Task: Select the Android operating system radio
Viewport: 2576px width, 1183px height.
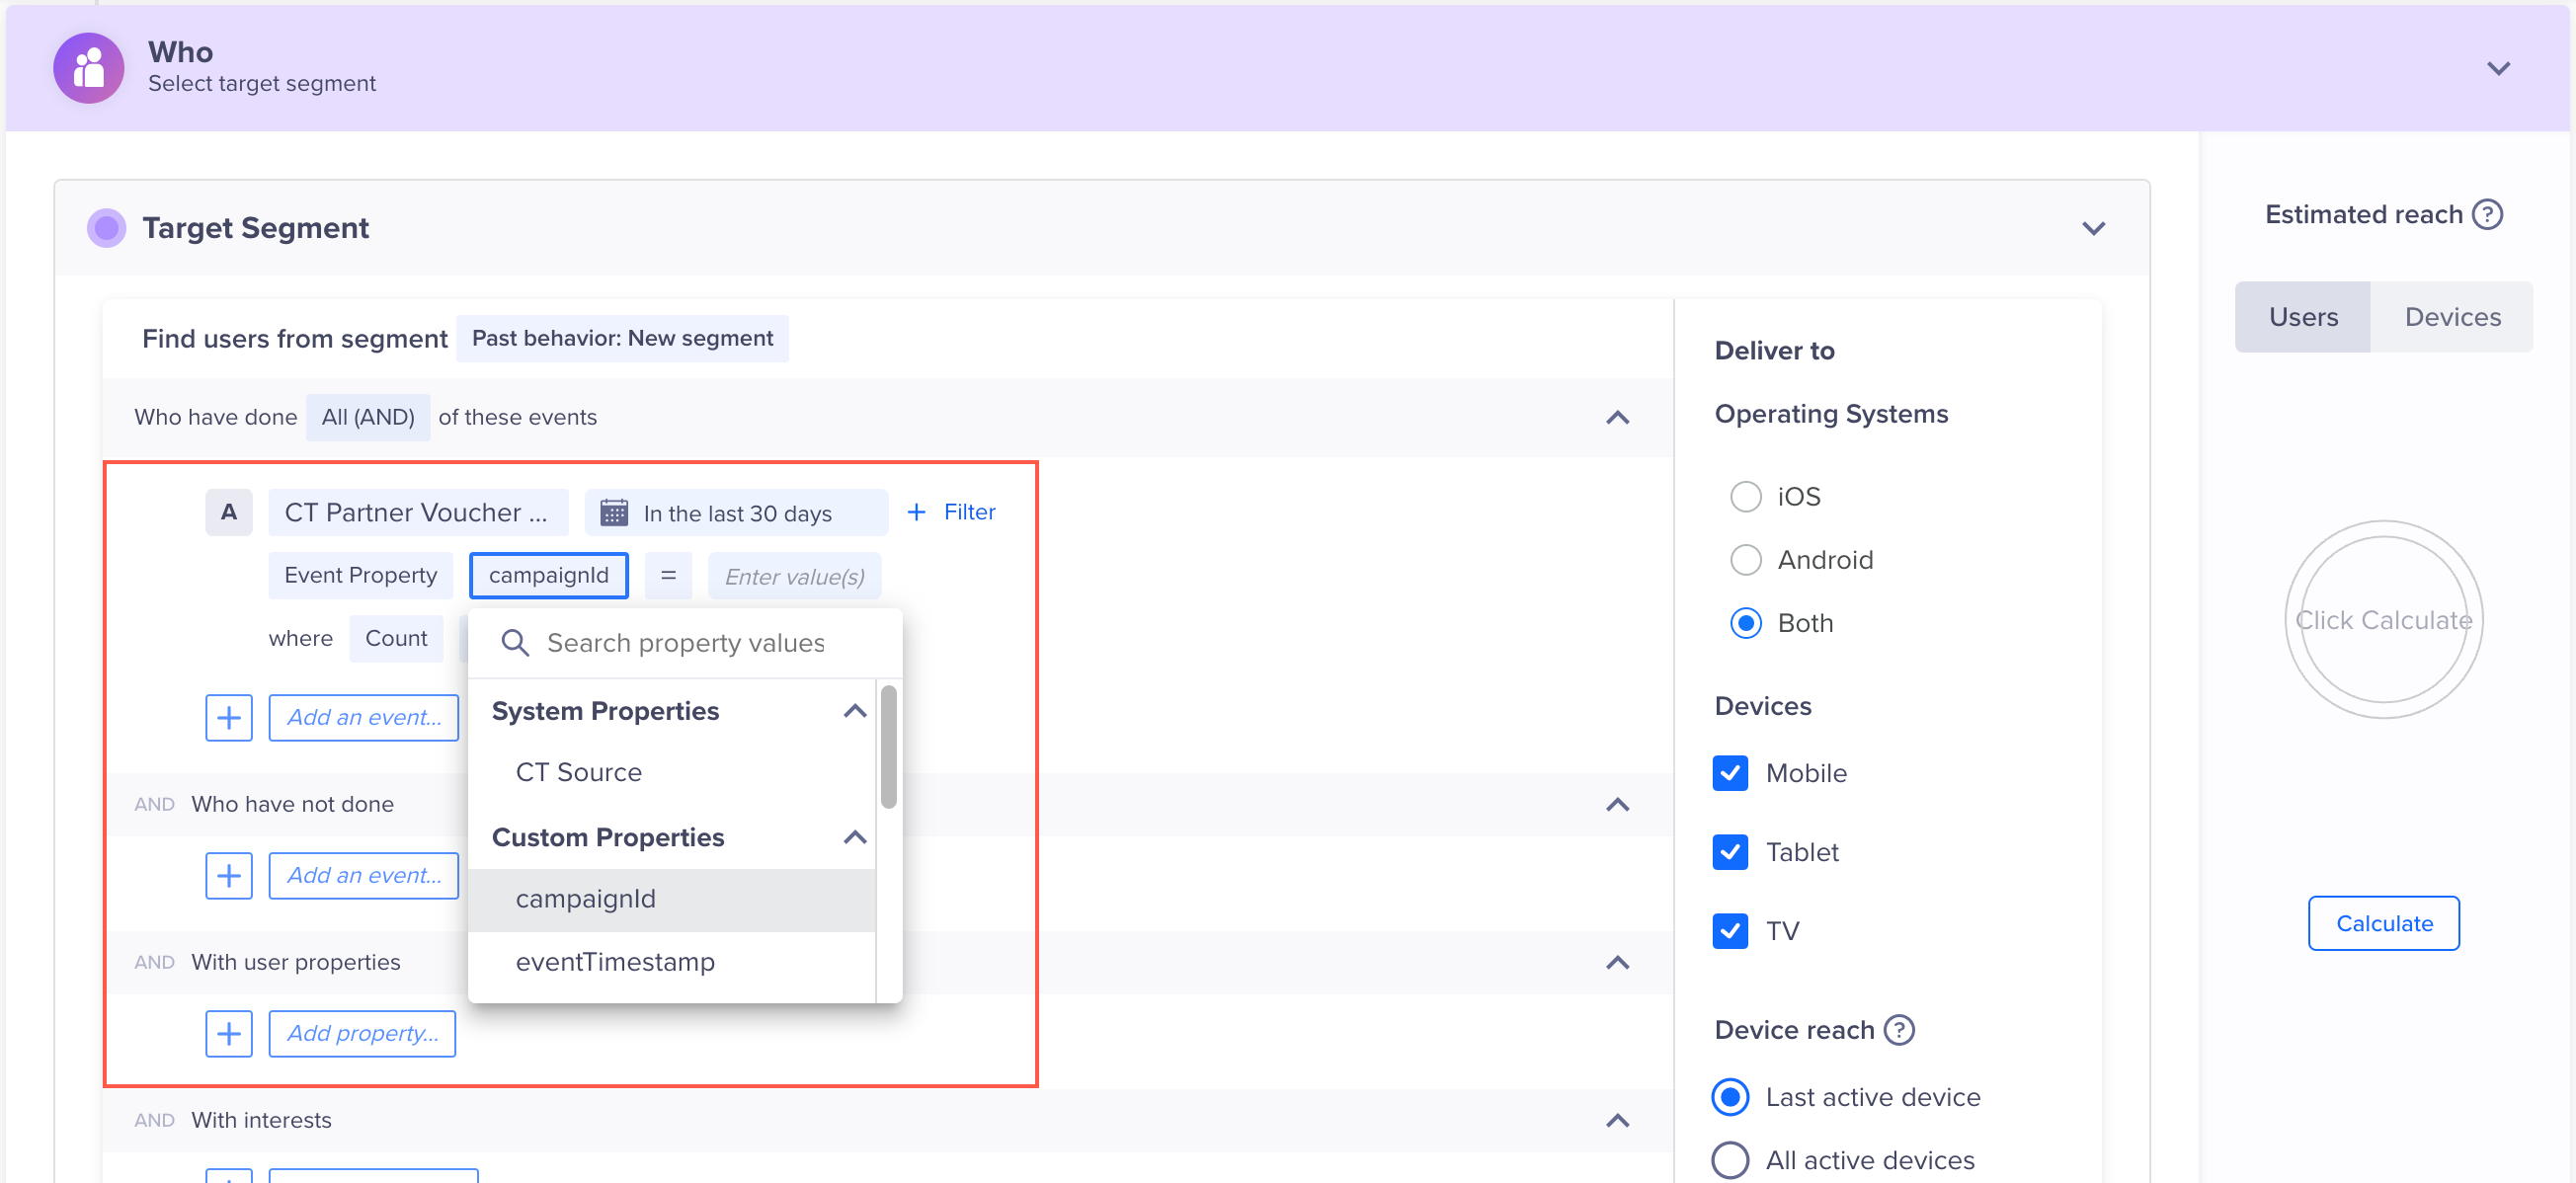Action: [x=1745, y=559]
